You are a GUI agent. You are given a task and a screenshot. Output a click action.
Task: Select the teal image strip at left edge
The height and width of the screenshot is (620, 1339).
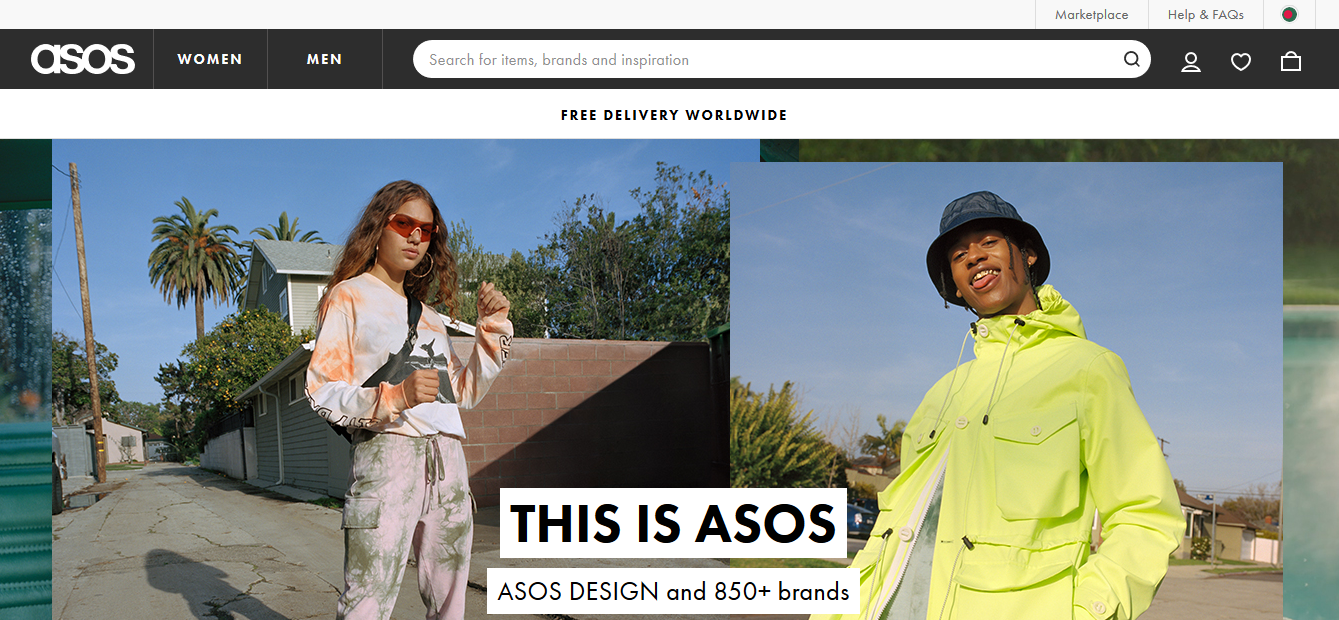(25, 379)
